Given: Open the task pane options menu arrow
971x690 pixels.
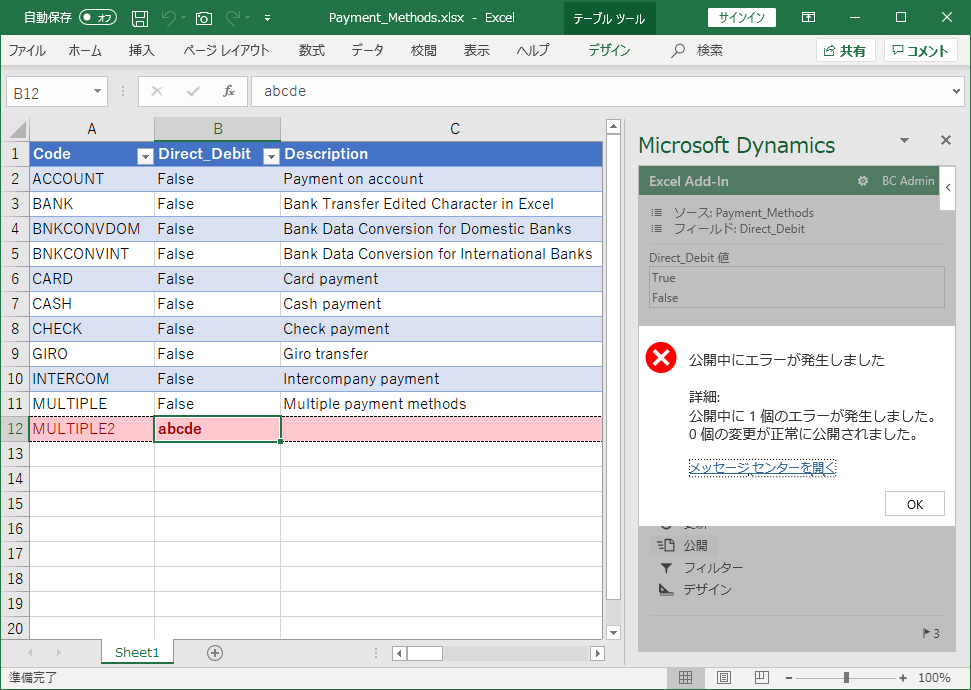Looking at the screenshot, I should (904, 141).
